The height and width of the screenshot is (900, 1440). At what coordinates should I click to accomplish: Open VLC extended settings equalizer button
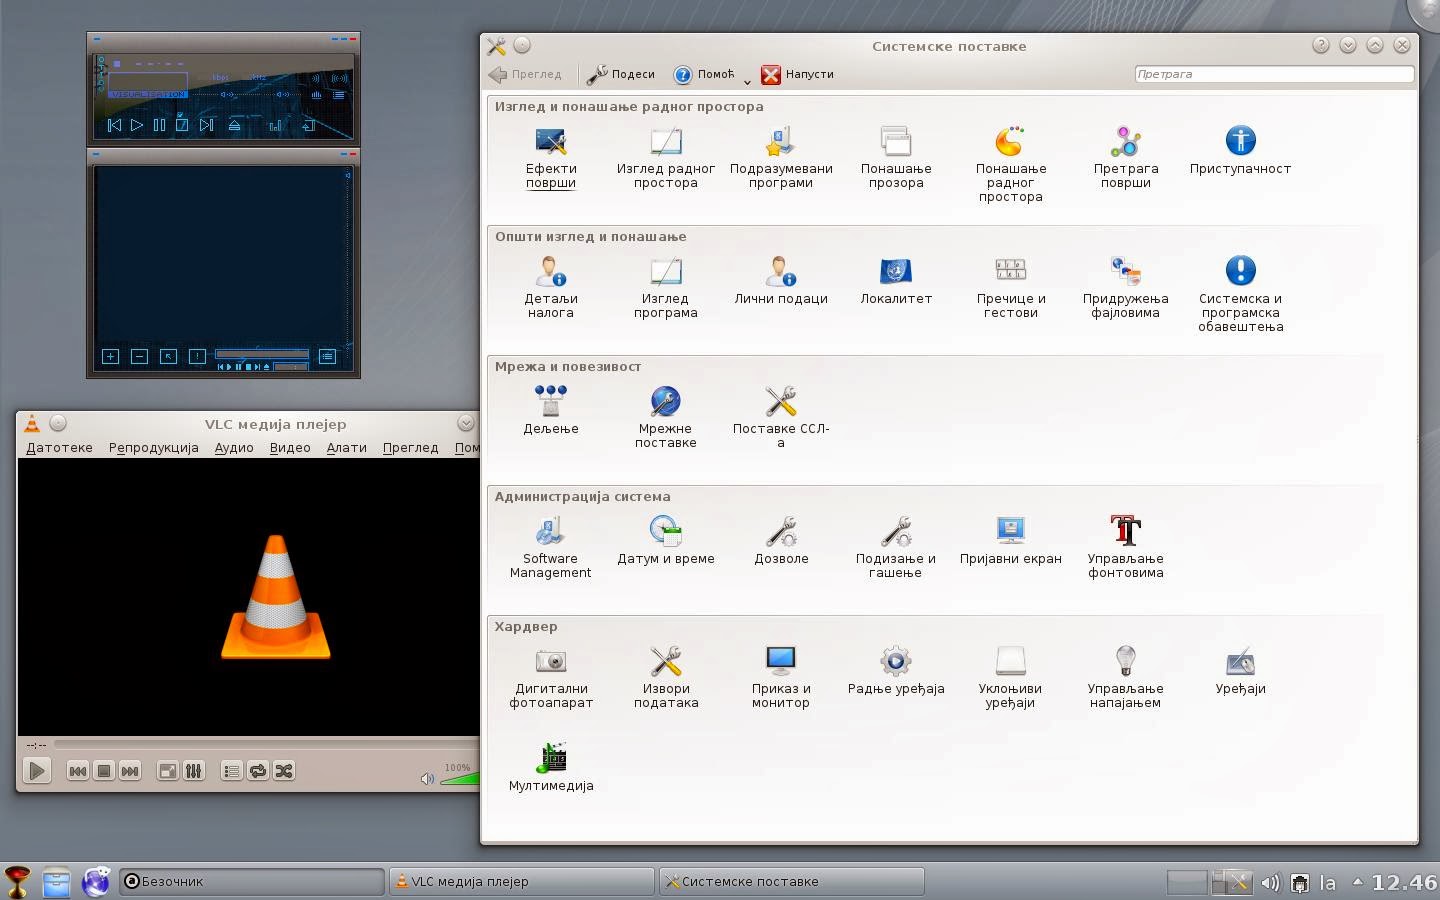pos(194,771)
